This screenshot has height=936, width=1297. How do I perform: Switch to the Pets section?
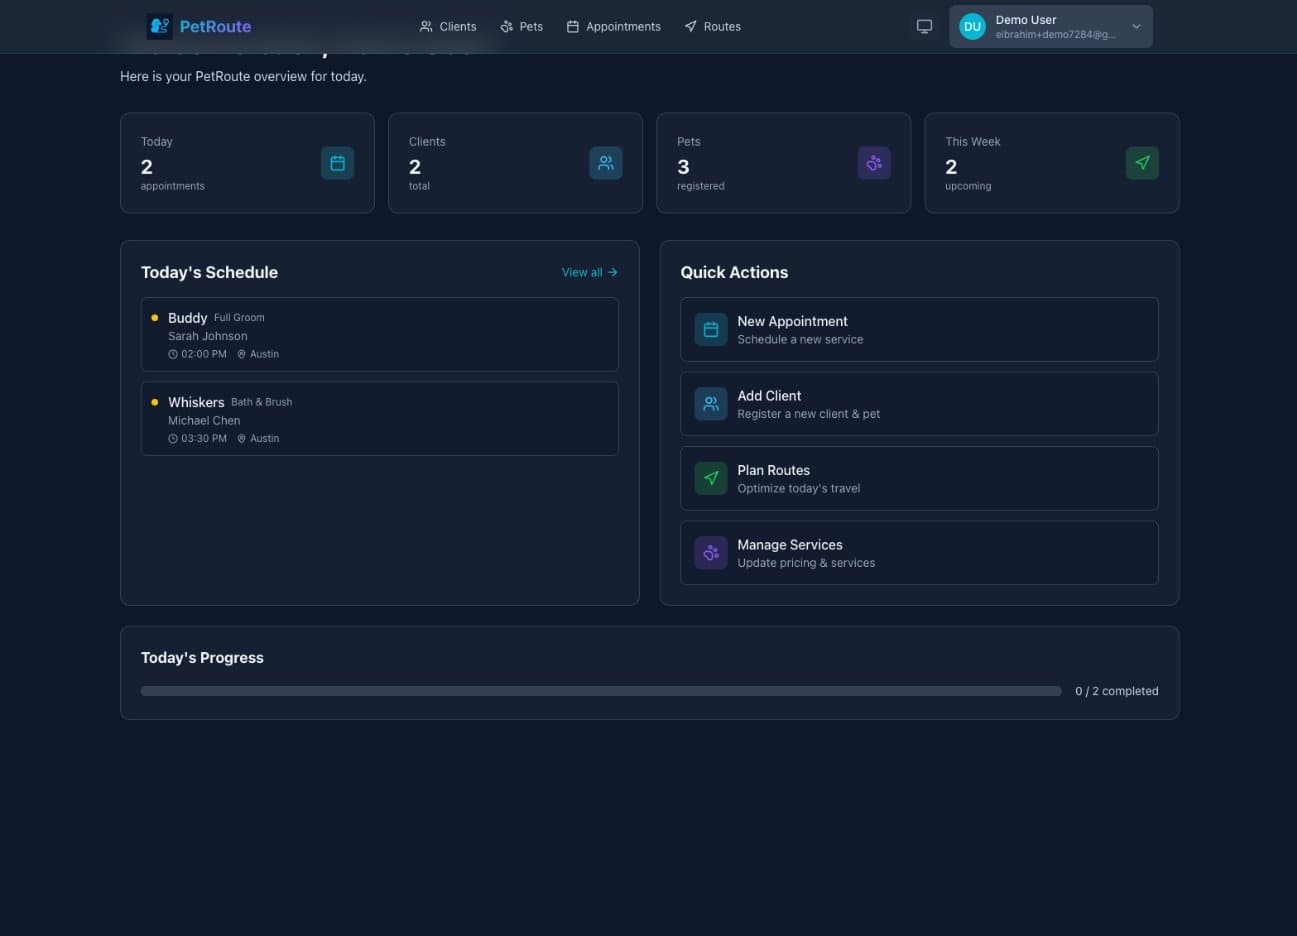tap(521, 26)
